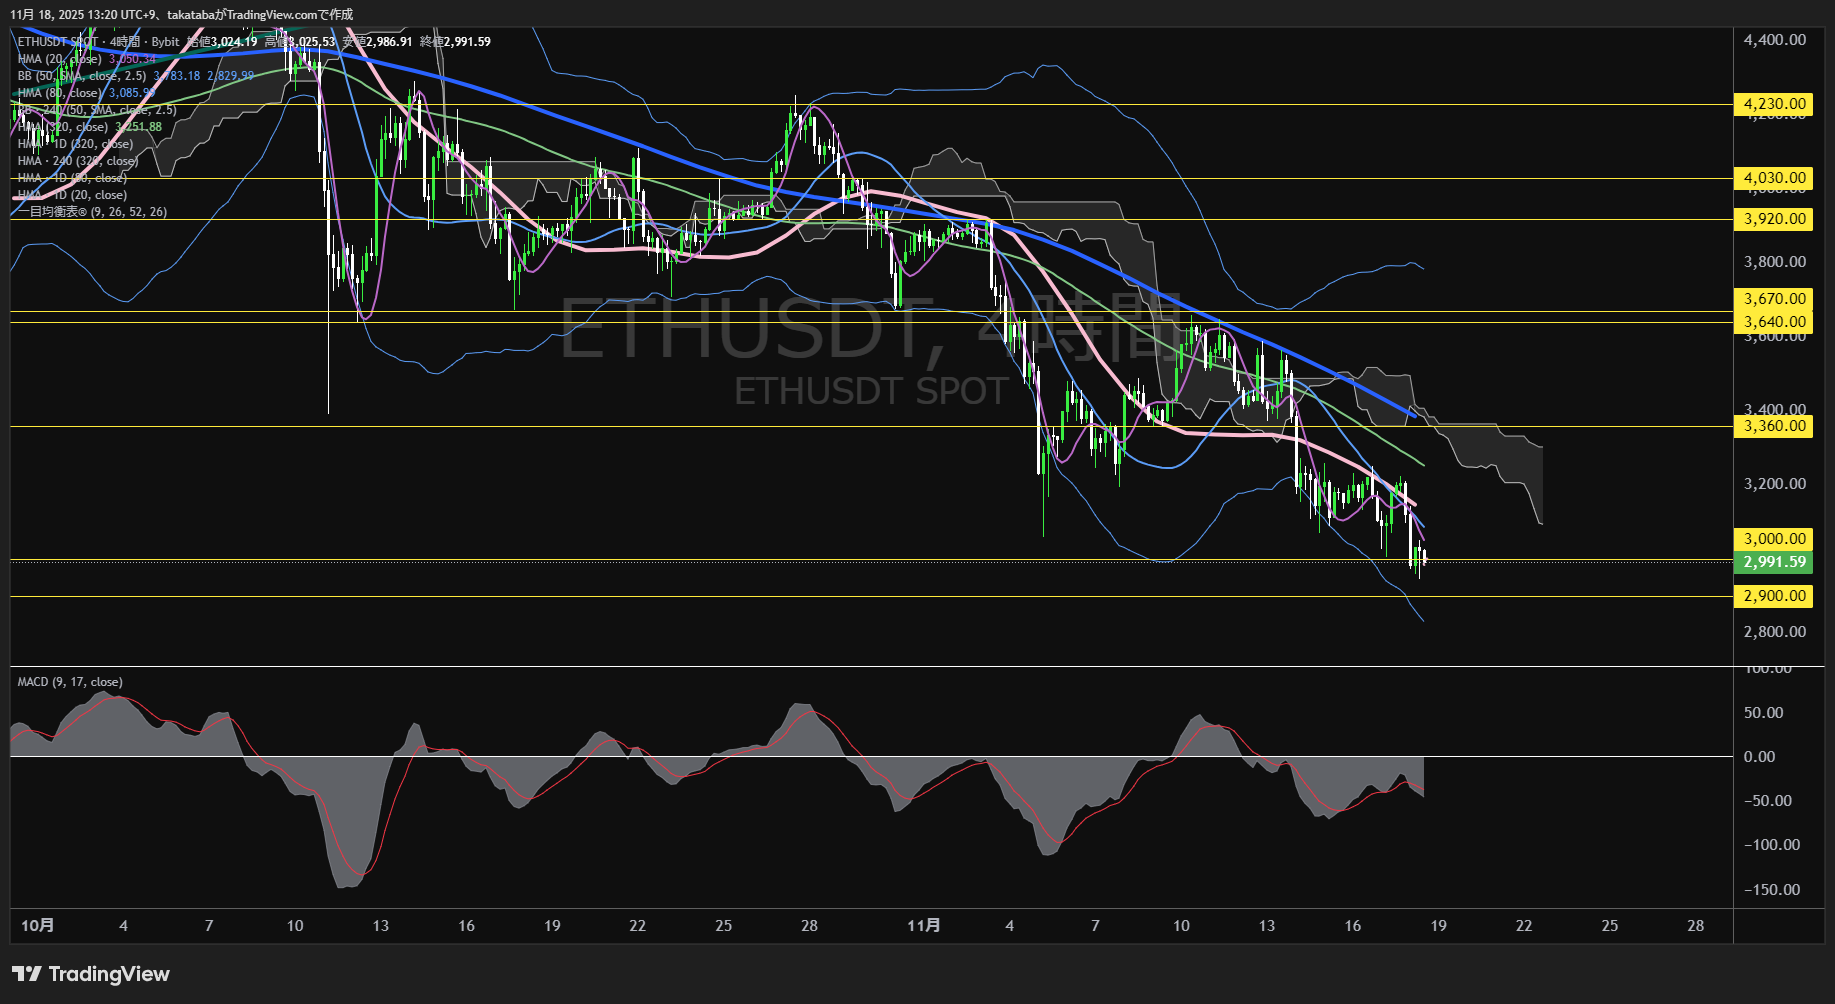Viewport: 1835px width, 1004px height.
Task: Click the HMA (320, close) value 3,251.88
Action: click(139, 127)
